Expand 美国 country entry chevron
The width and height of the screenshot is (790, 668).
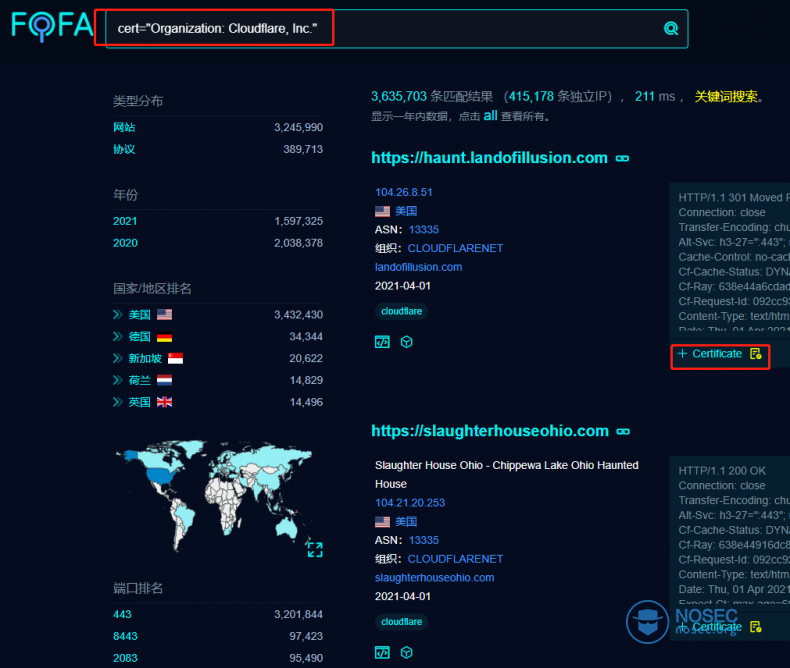tap(117, 315)
